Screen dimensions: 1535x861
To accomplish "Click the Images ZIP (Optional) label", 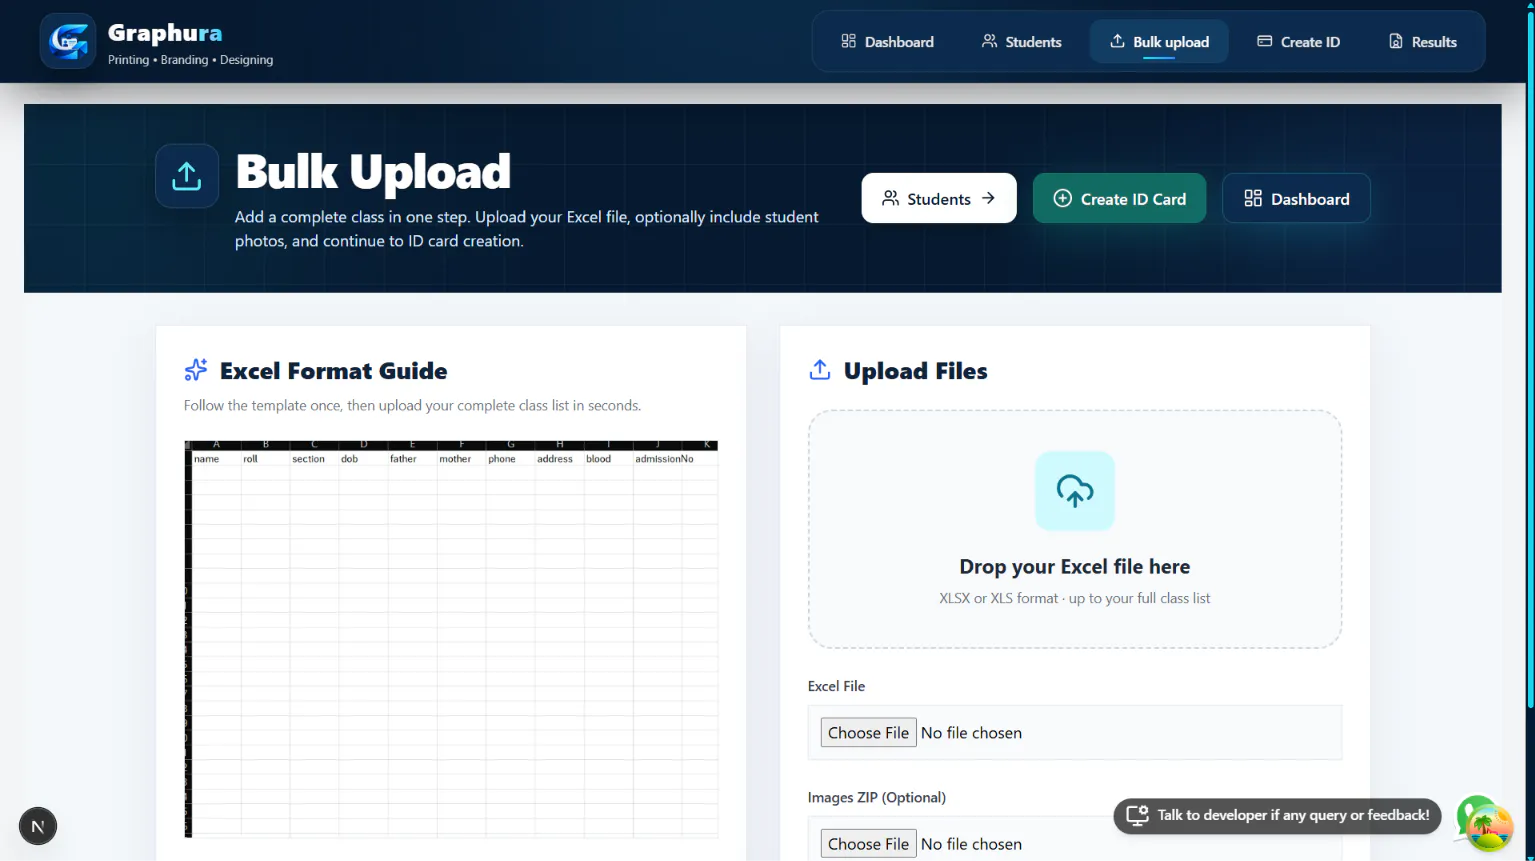I will point(876,797).
